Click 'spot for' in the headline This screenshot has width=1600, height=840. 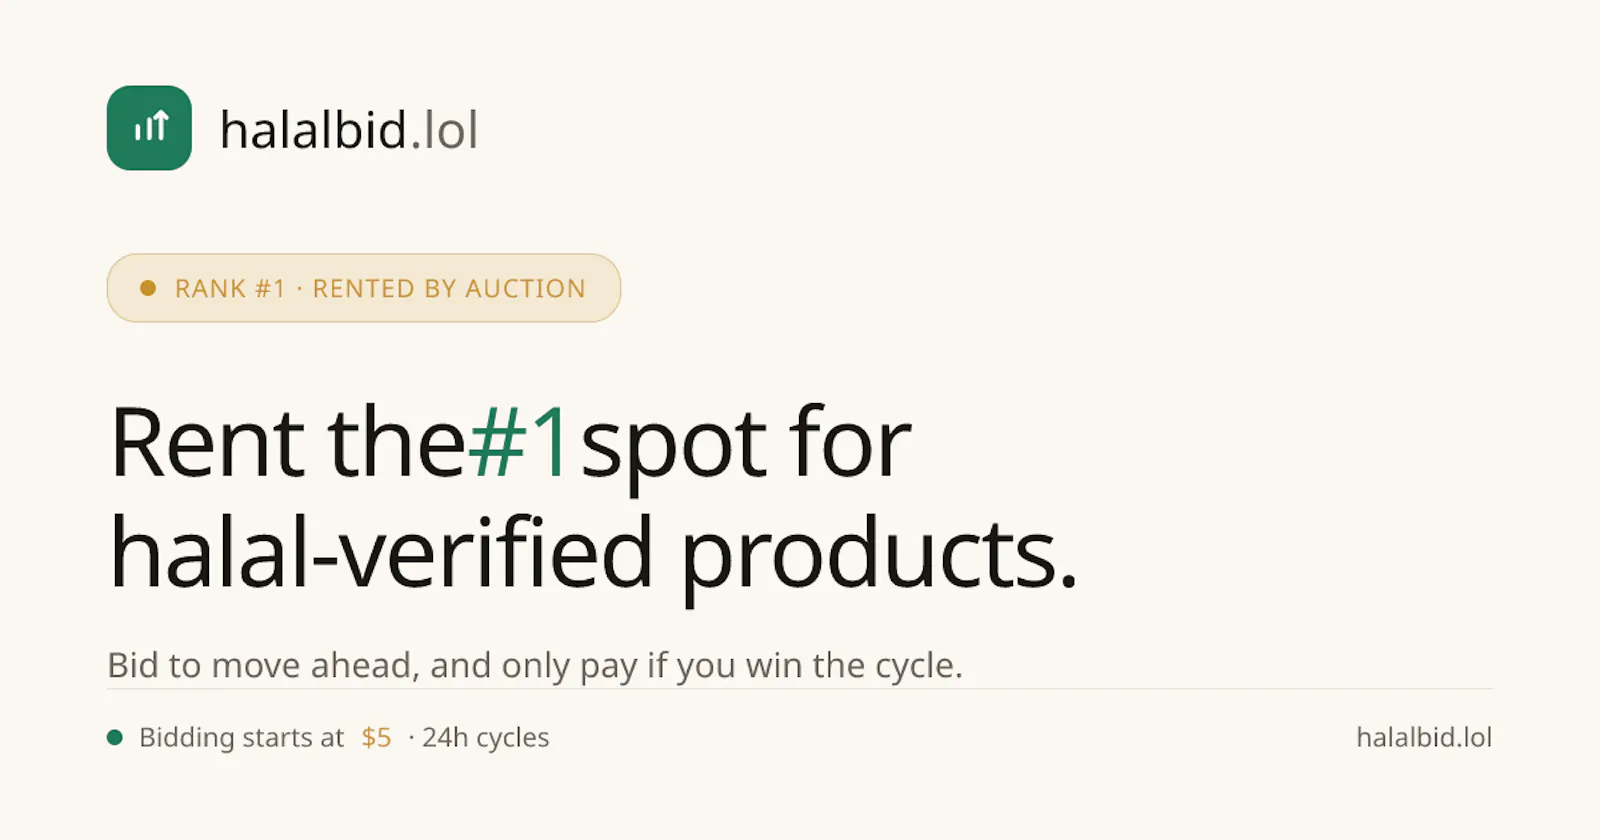(x=746, y=447)
